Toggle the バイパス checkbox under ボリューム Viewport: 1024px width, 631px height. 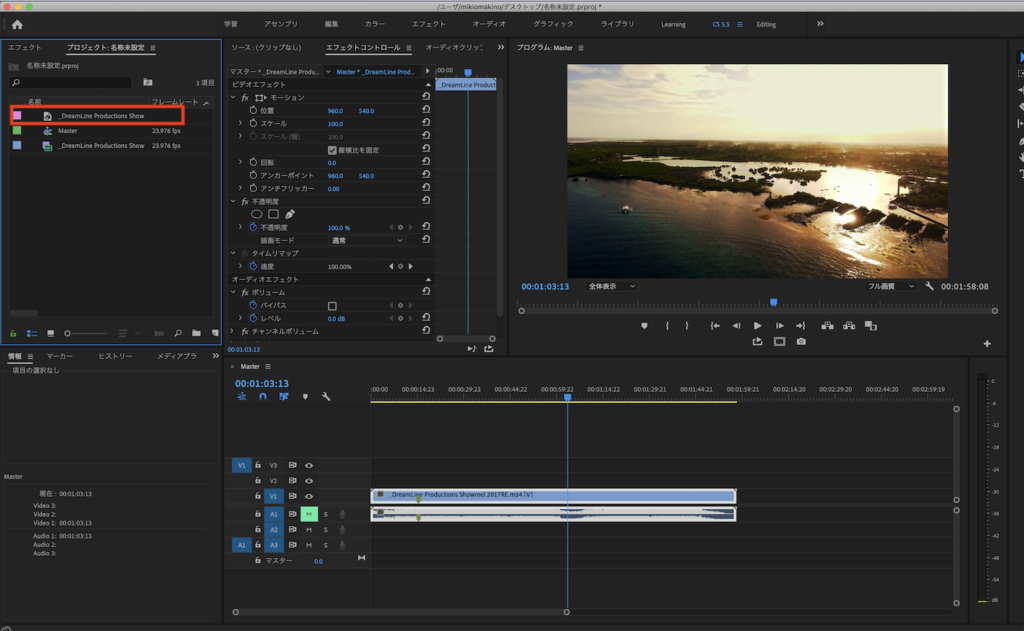(x=333, y=305)
